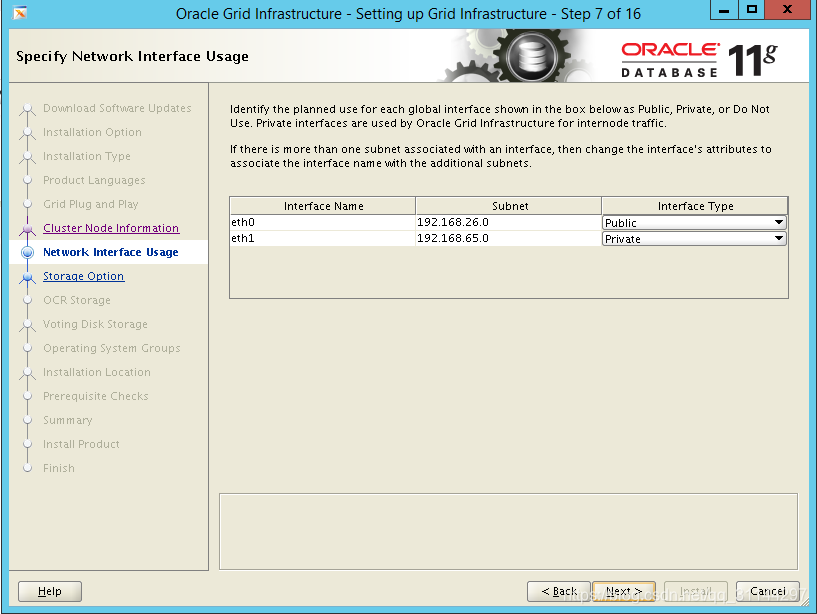Click the Installation Option step label
This screenshot has width=817, height=614.
[x=92, y=132]
